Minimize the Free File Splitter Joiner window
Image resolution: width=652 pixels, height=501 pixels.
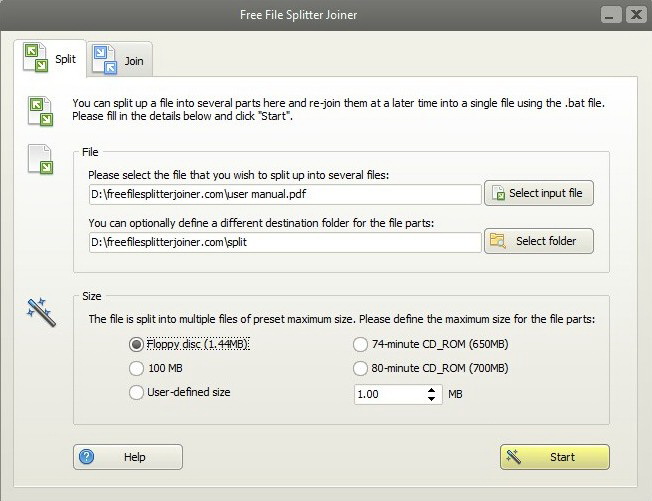pos(611,15)
